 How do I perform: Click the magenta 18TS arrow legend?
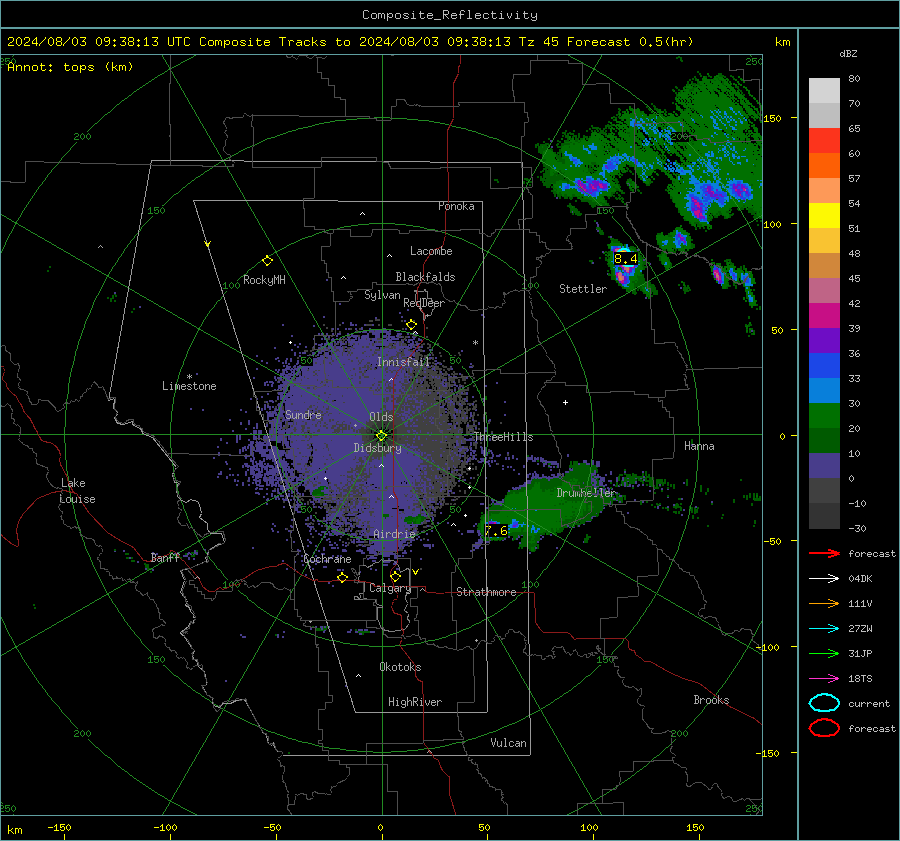click(x=824, y=679)
